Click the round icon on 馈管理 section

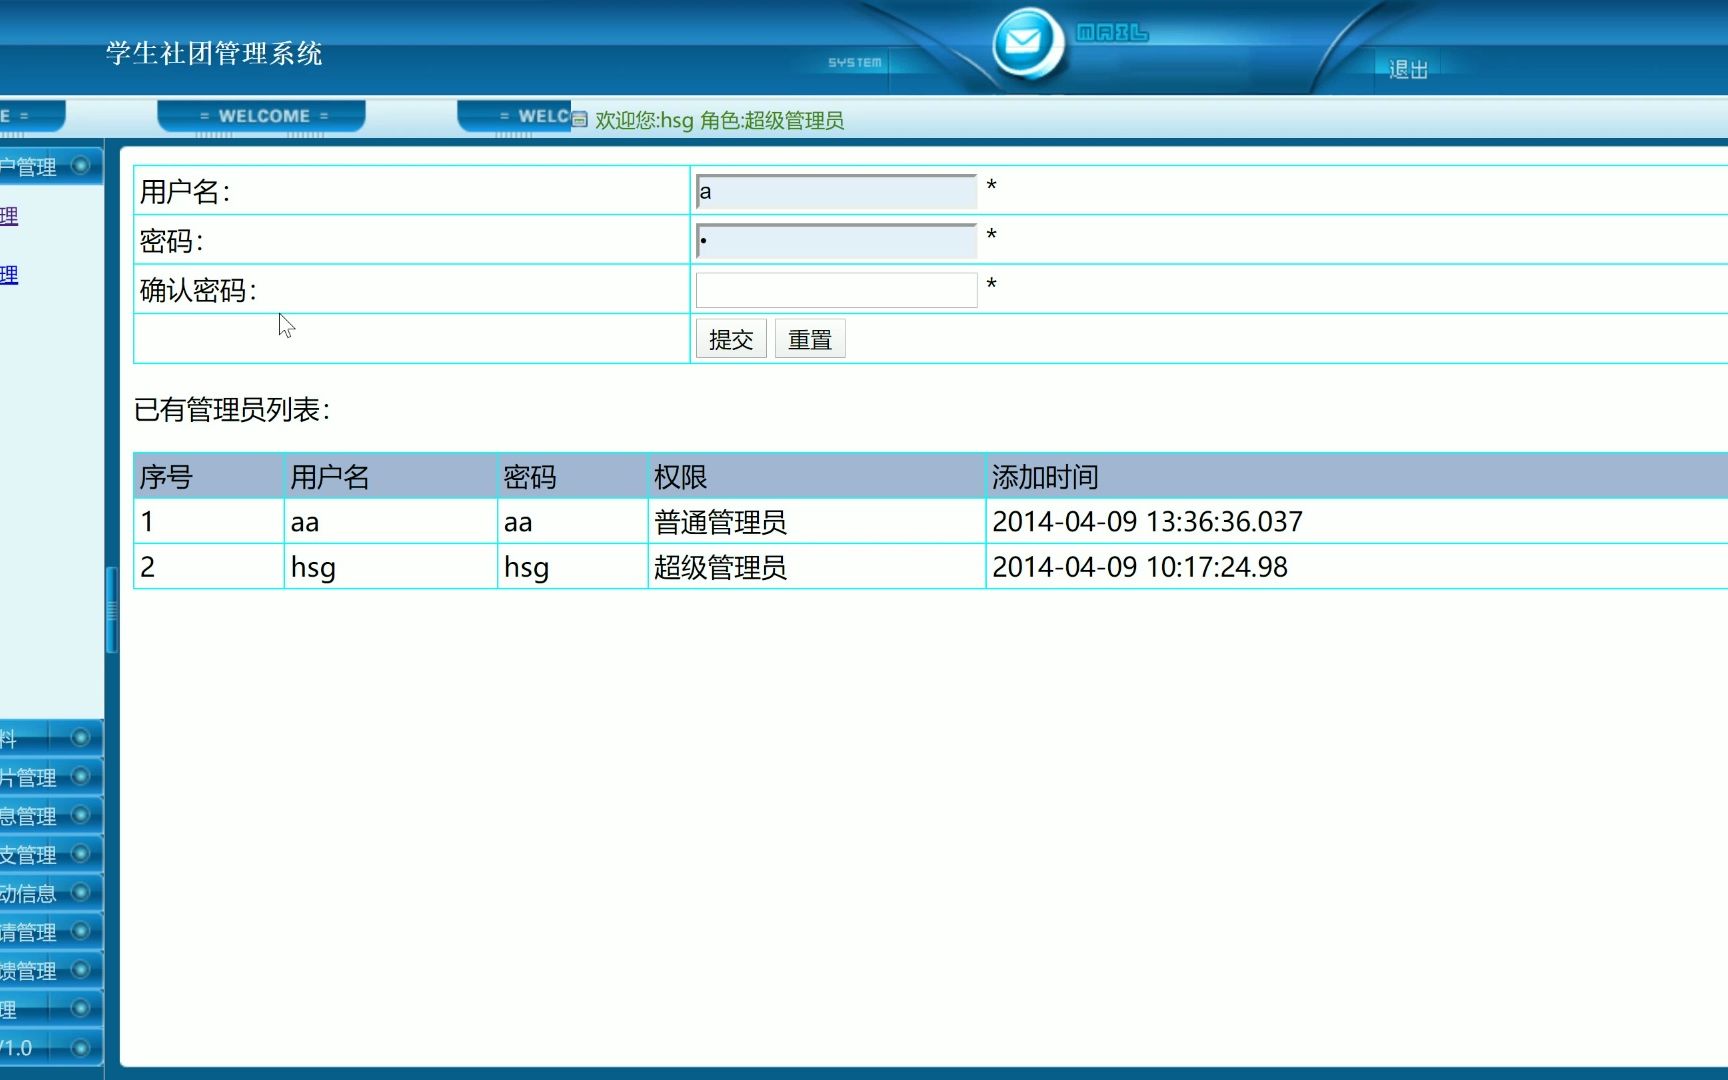(81, 970)
